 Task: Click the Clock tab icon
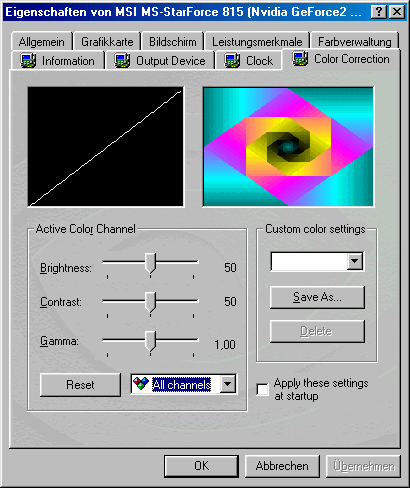coord(232,60)
